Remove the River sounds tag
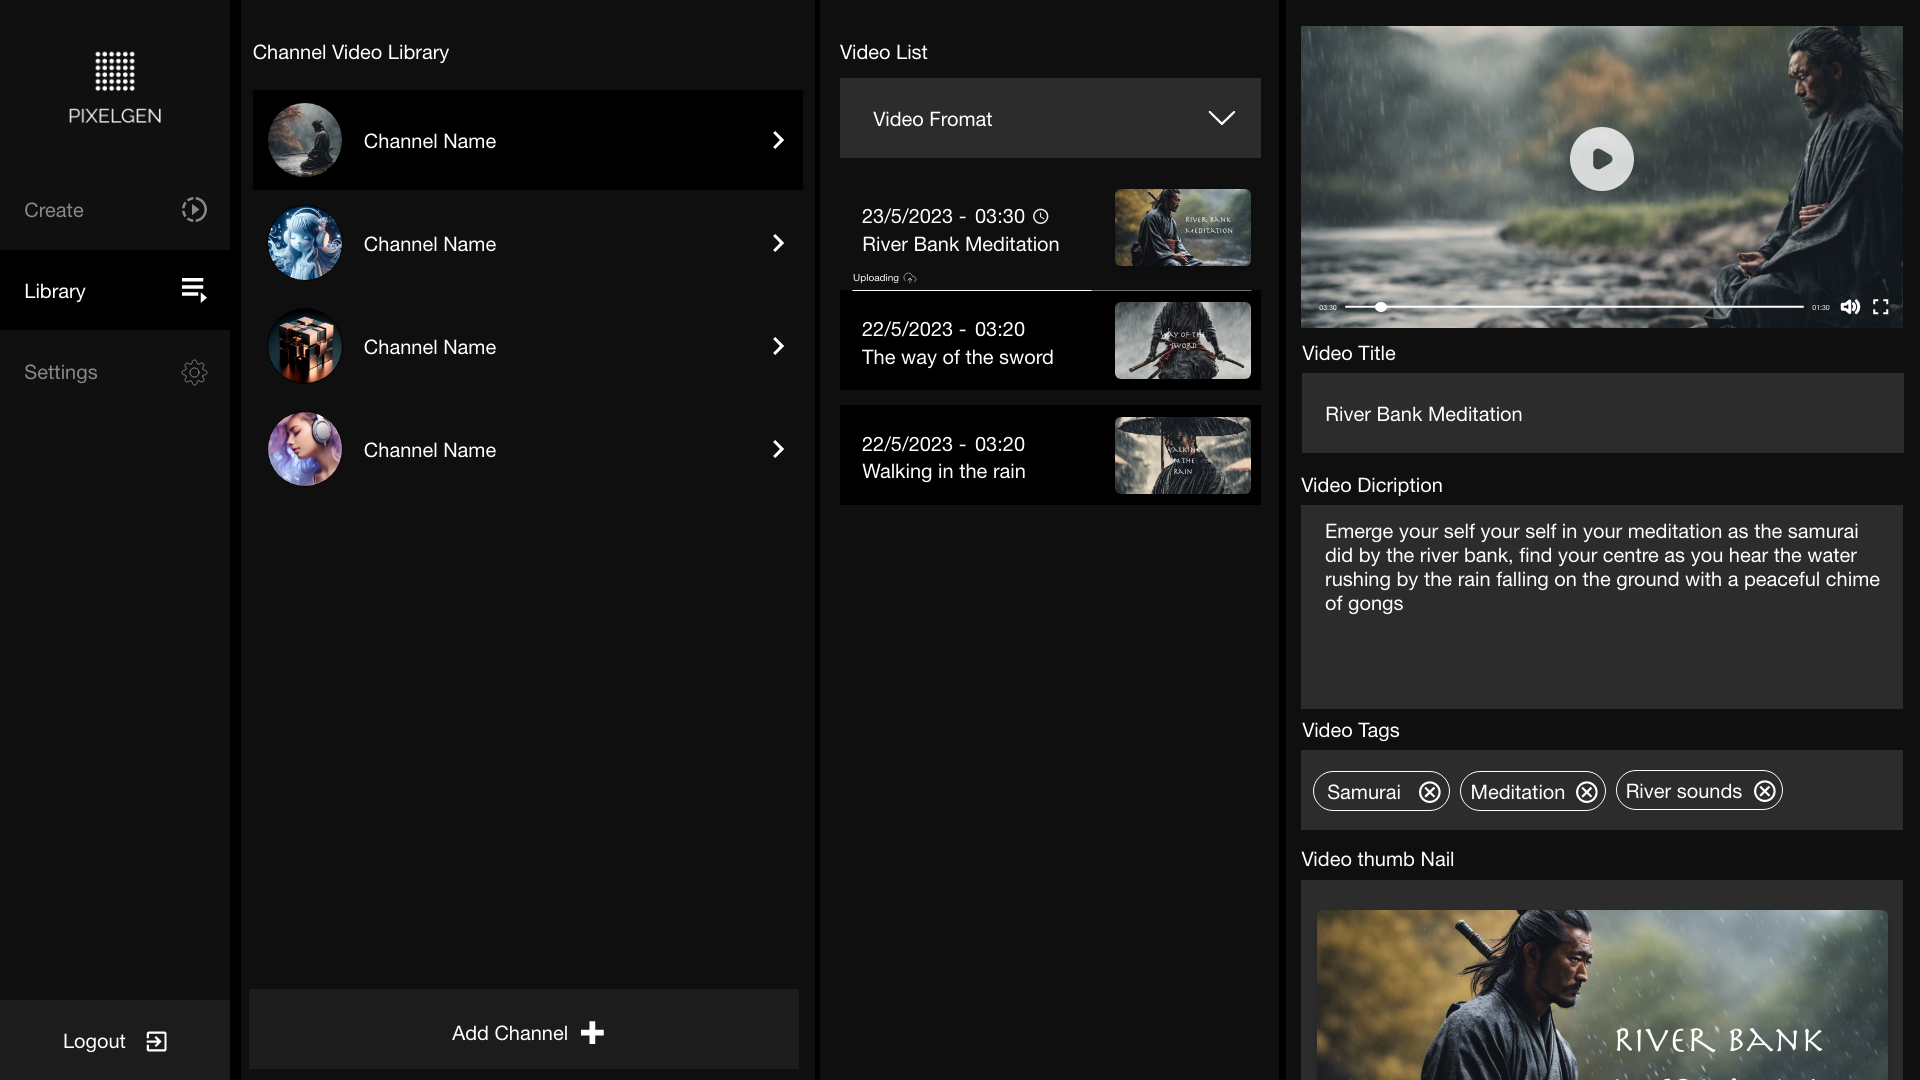This screenshot has width=1920, height=1080. (x=1764, y=791)
